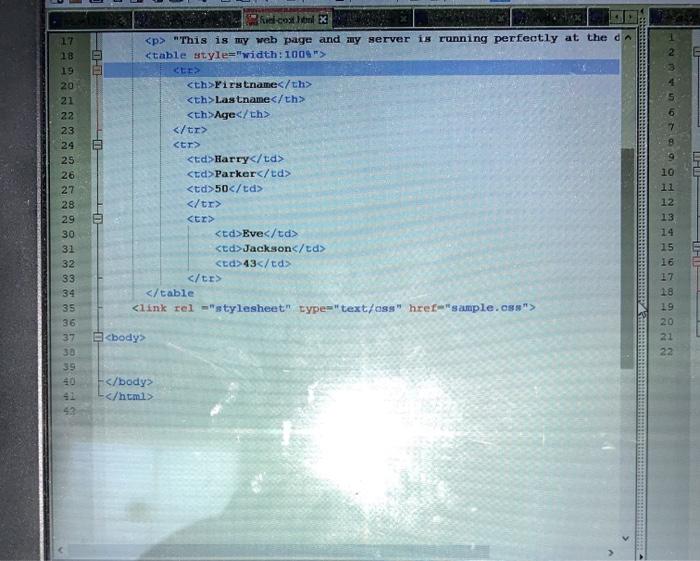
Task: Click line number 36 in the left margin
Action: 69,322
